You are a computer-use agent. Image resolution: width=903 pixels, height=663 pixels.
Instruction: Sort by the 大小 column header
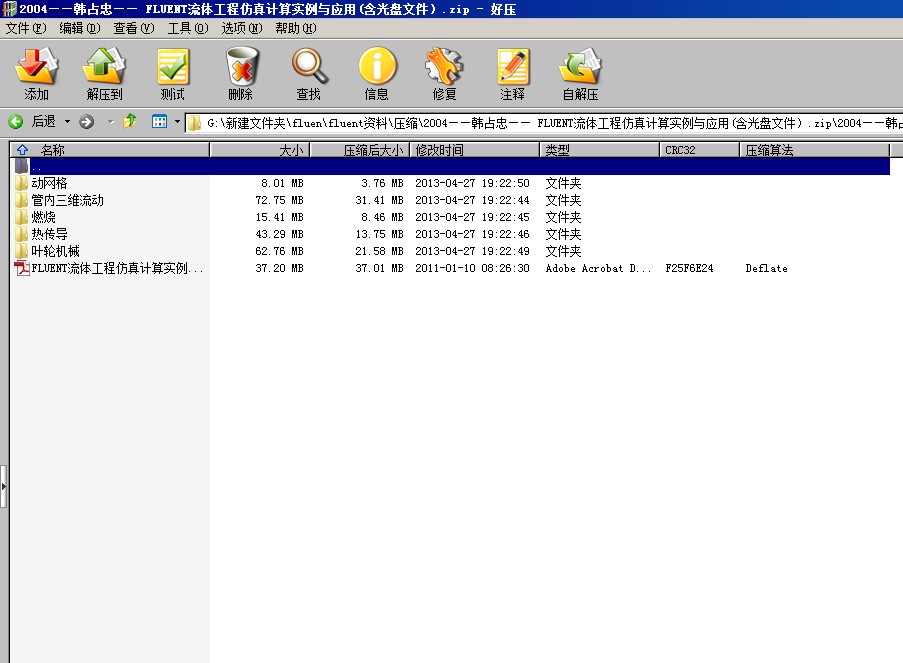260,150
